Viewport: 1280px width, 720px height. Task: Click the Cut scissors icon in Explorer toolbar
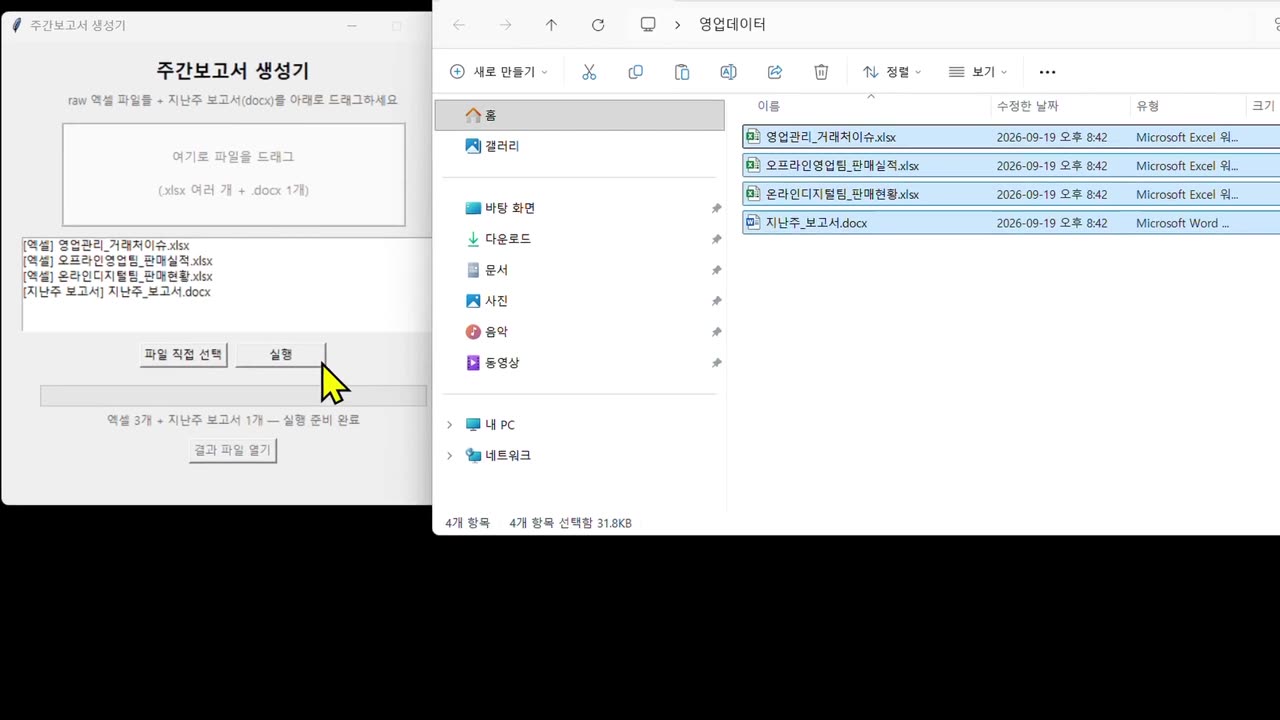[x=589, y=72]
